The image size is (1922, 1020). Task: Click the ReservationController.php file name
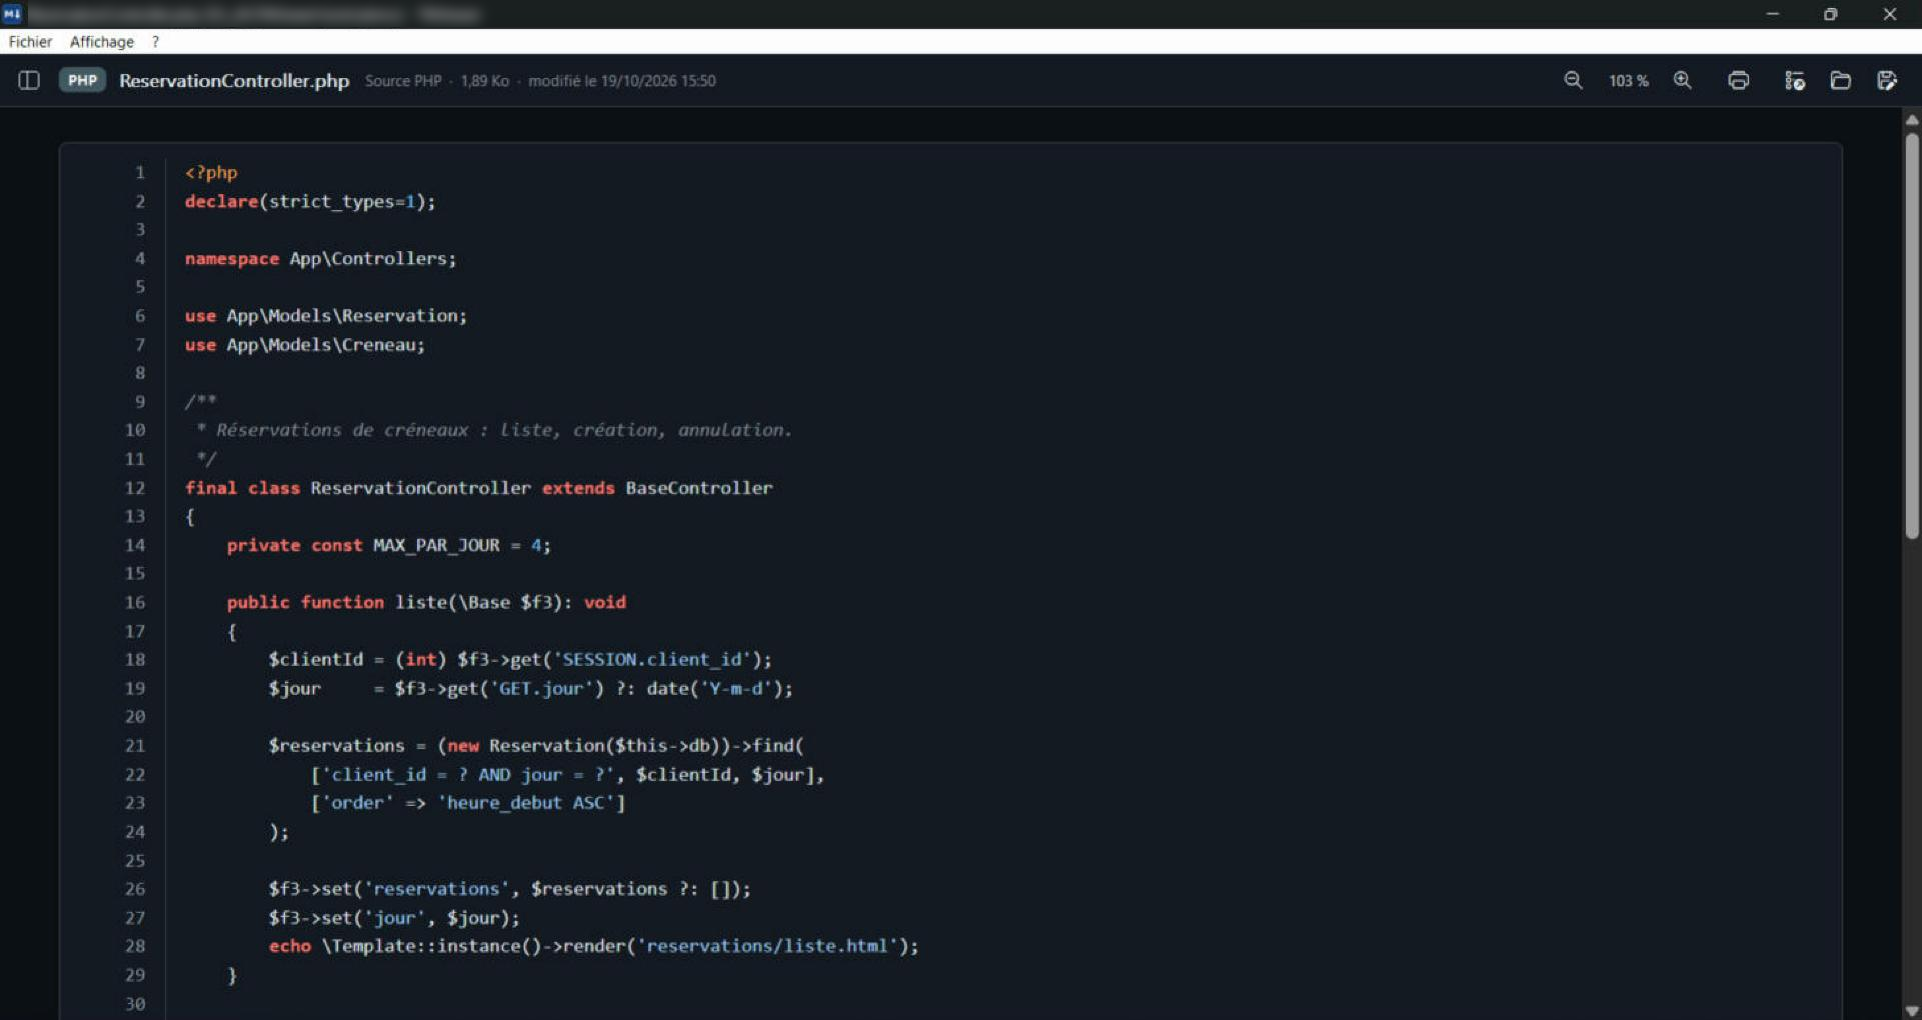coord(234,80)
